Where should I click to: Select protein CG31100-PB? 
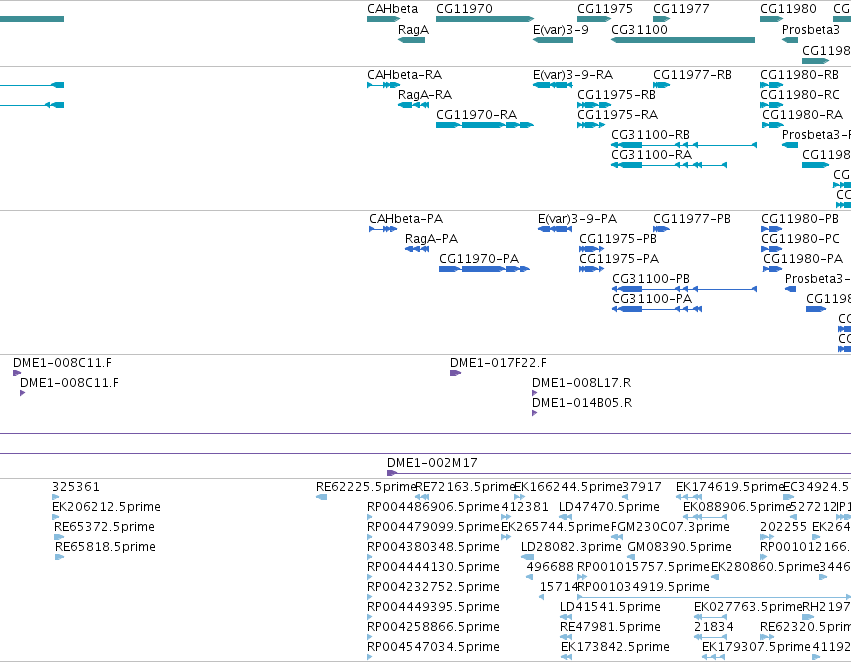point(684,289)
